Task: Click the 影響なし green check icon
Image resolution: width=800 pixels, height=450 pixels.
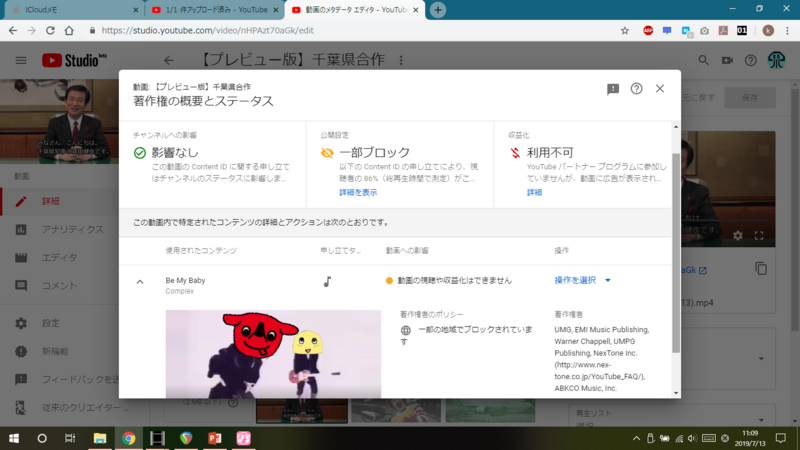Action: click(x=140, y=153)
